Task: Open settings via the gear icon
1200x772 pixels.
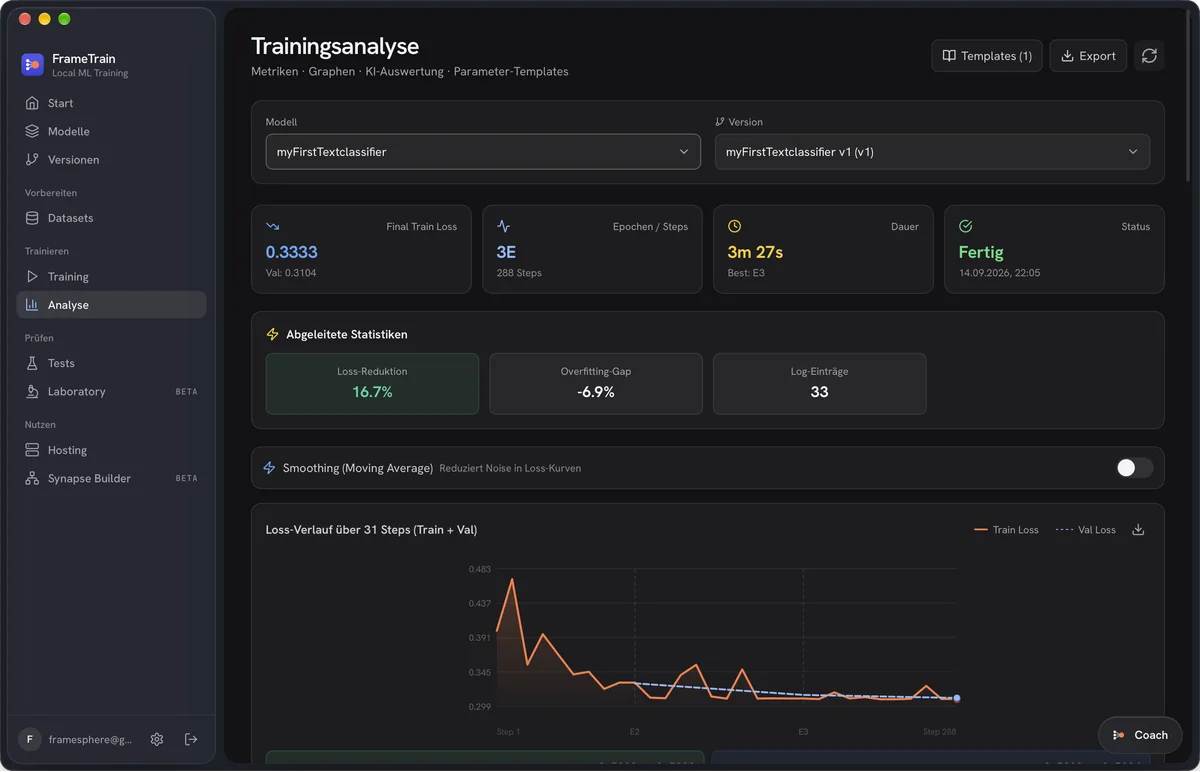Action: (157, 739)
